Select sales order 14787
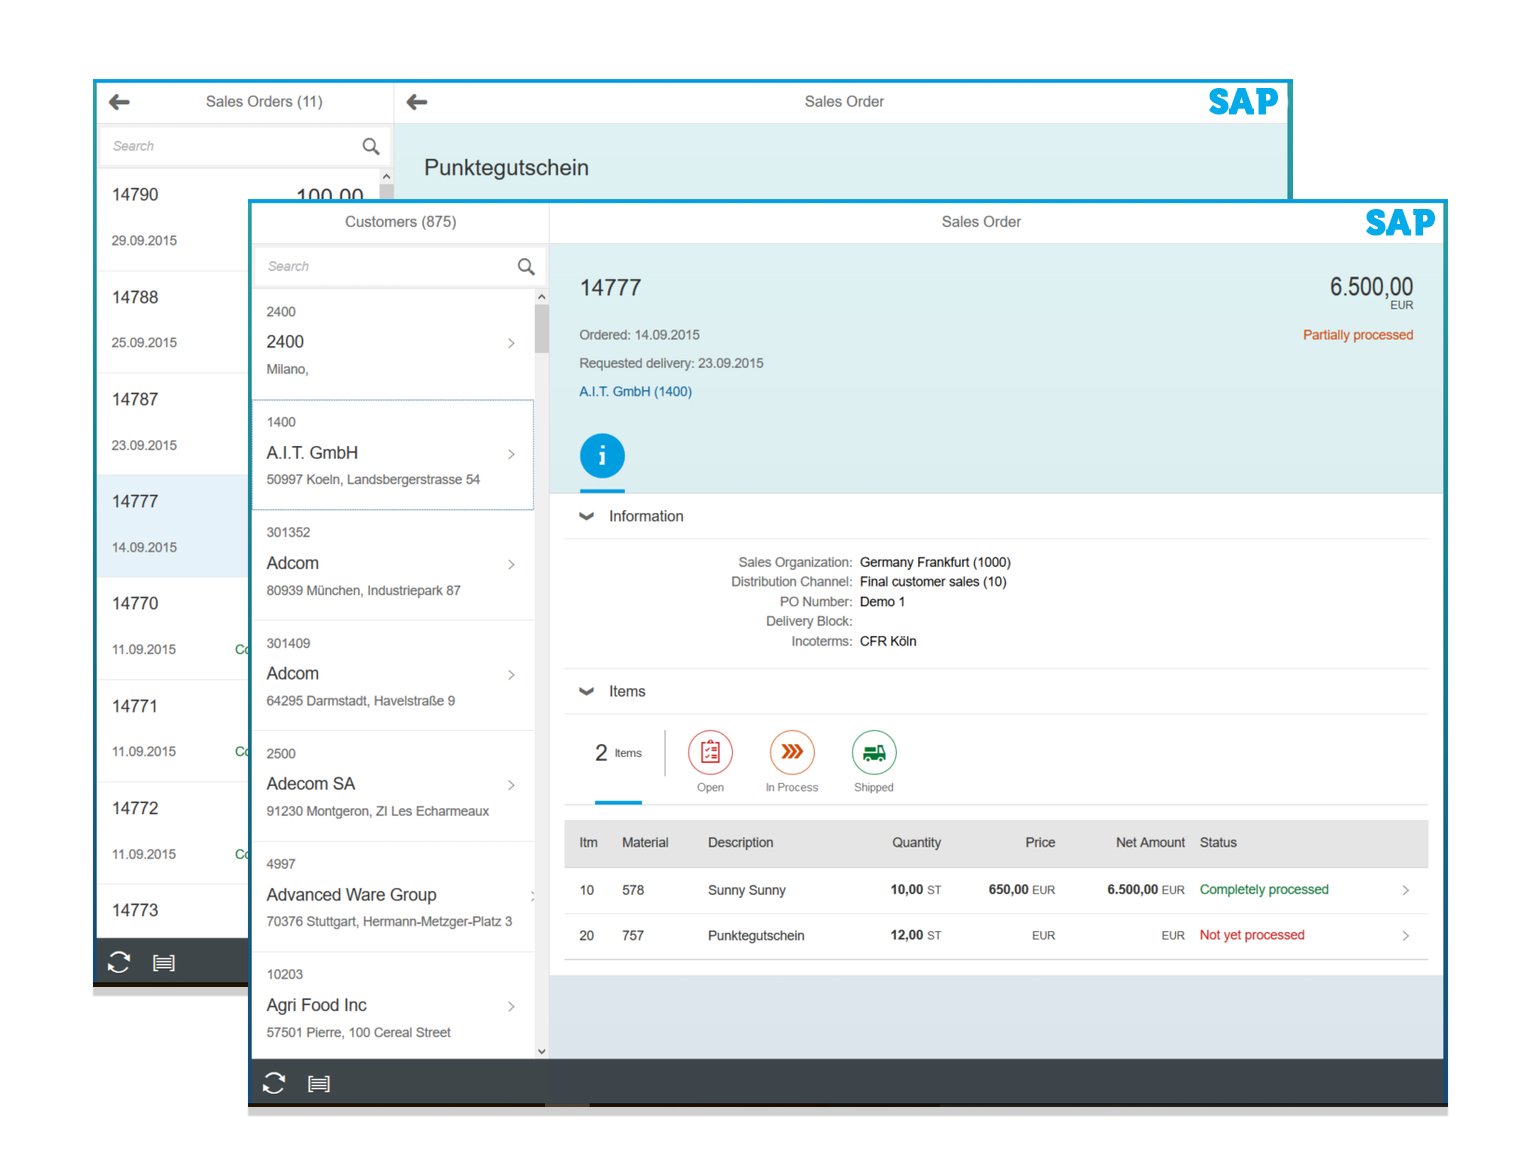 [x=172, y=423]
